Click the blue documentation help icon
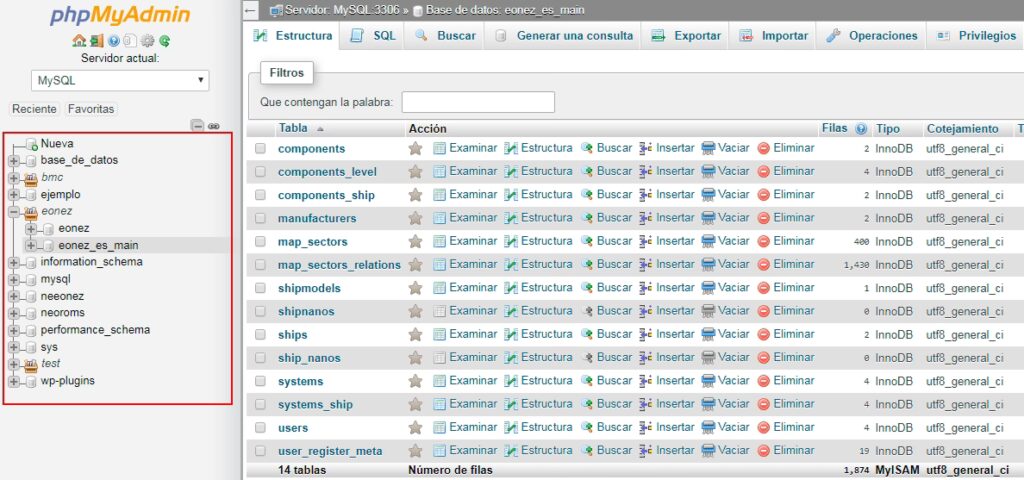The width and height of the screenshot is (1024, 480). coord(113,41)
